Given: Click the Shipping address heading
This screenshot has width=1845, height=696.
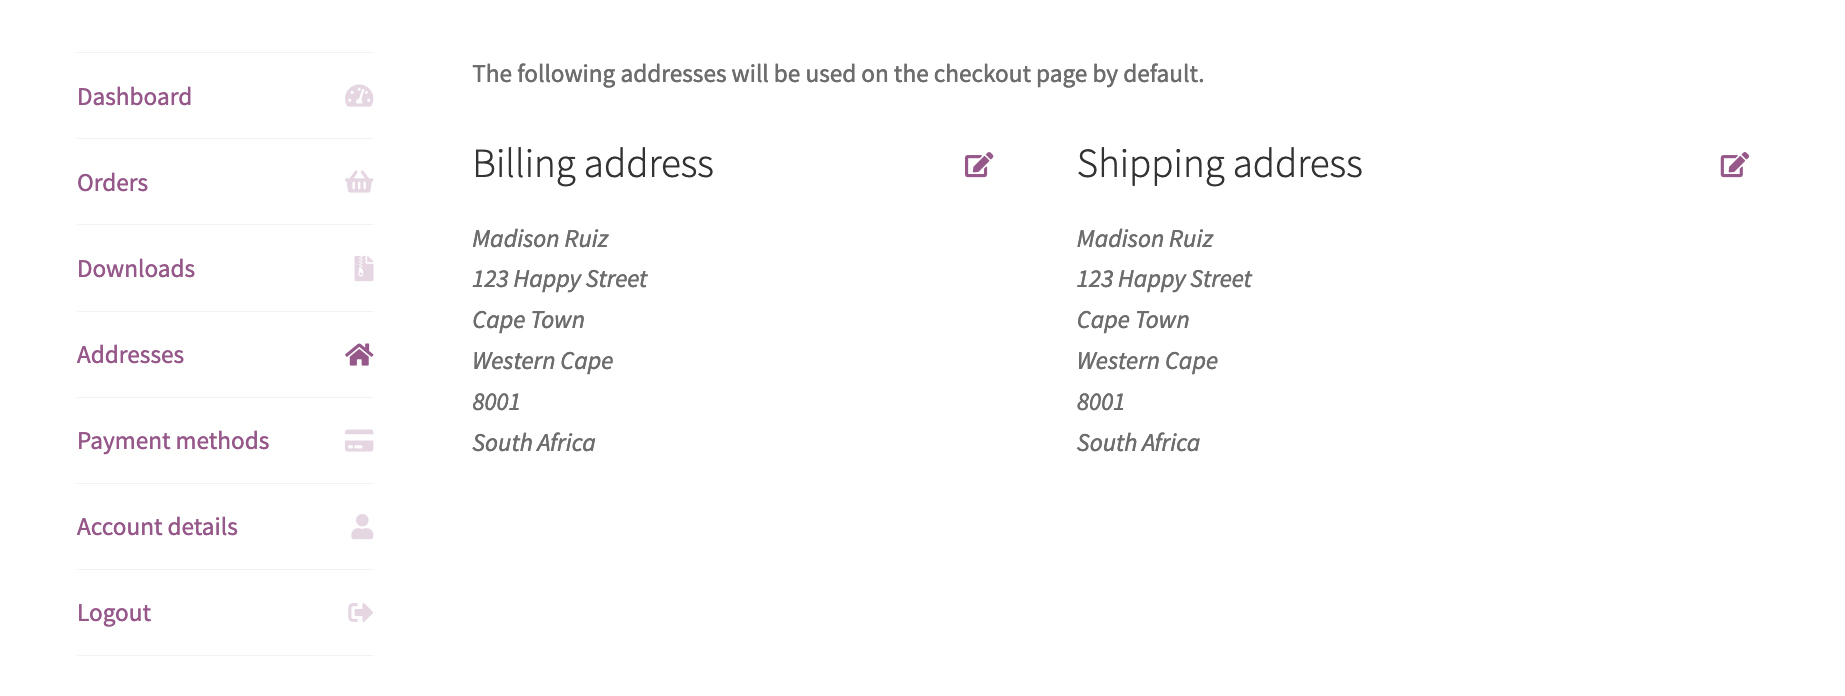Looking at the screenshot, I should 1219,164.
